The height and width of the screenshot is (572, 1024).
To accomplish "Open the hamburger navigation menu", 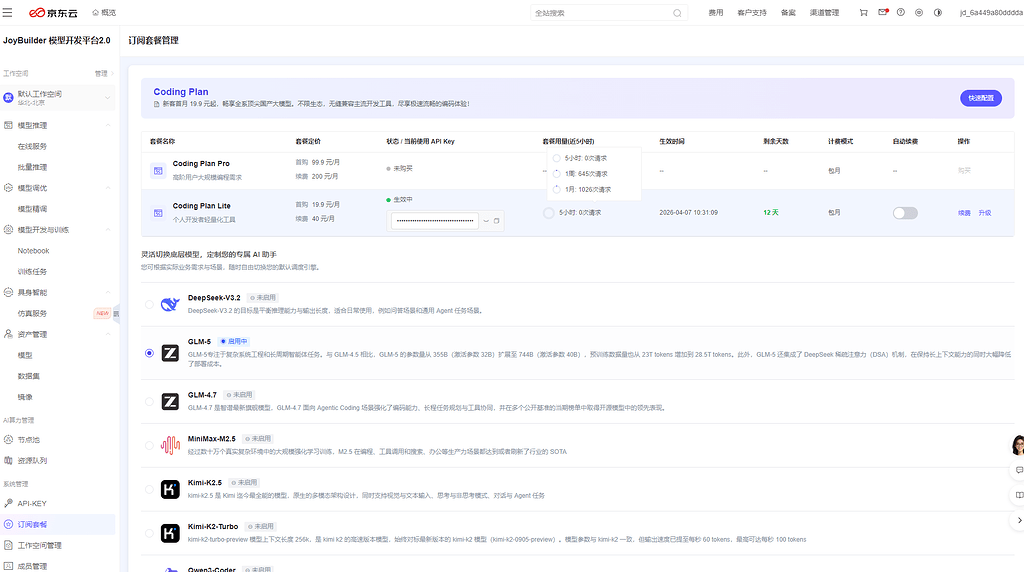I will pos(7,12).
